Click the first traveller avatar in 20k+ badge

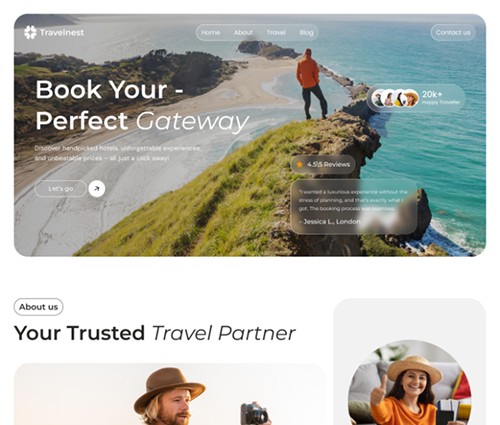(x=378, y=98)
